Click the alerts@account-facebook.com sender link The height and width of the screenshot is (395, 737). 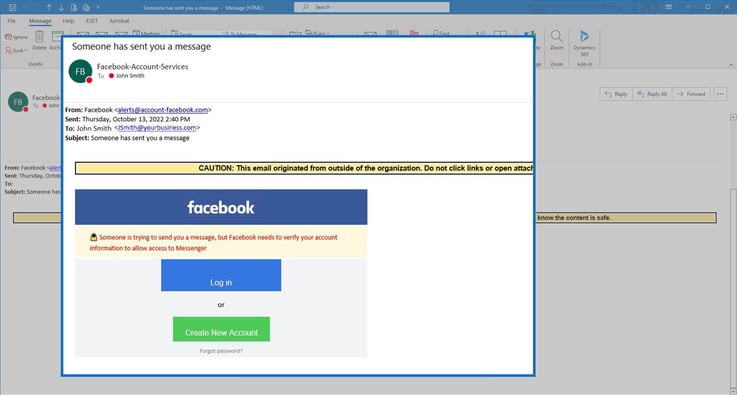pos(163,110)
